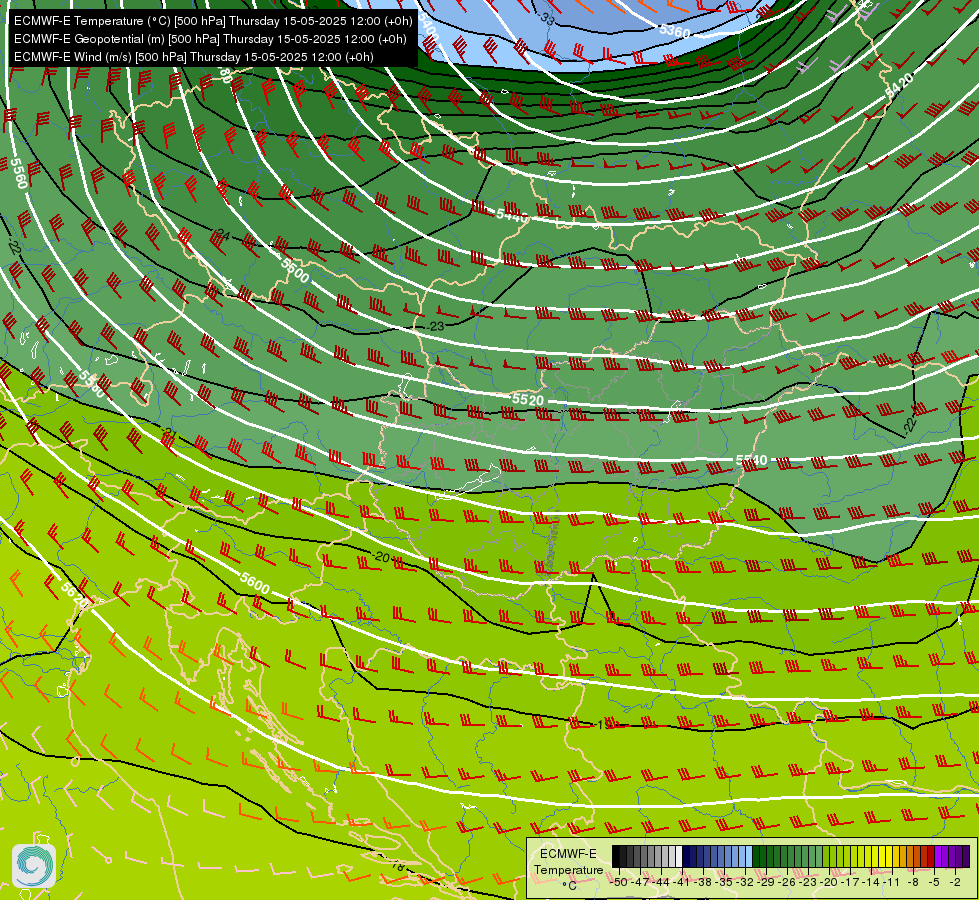Click the -21 isotherm label on the map
This screenshot has width=979, height=900.
point(168,433)
